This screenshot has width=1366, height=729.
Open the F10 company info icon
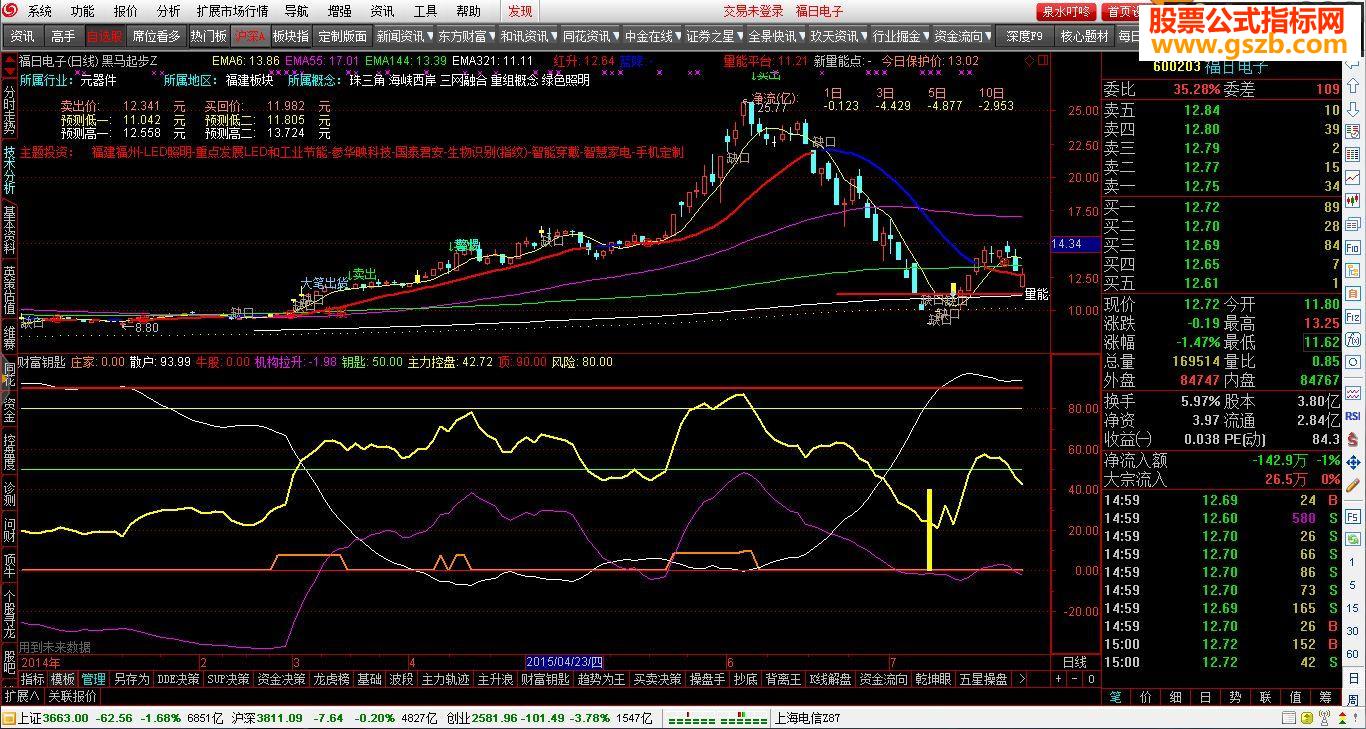pyautogui.click(x=1352, y=247)
